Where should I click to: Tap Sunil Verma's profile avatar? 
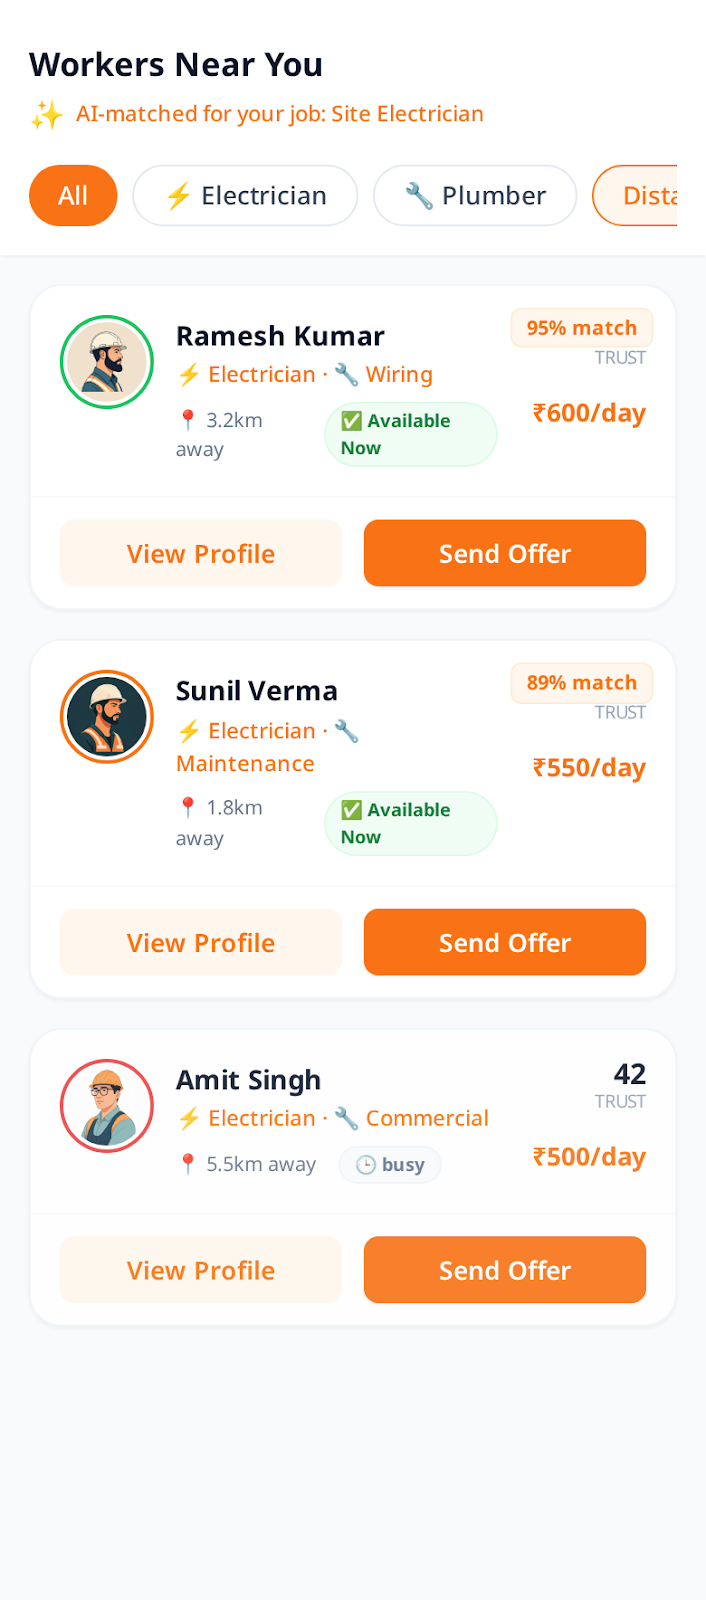(x=107, y=717)
